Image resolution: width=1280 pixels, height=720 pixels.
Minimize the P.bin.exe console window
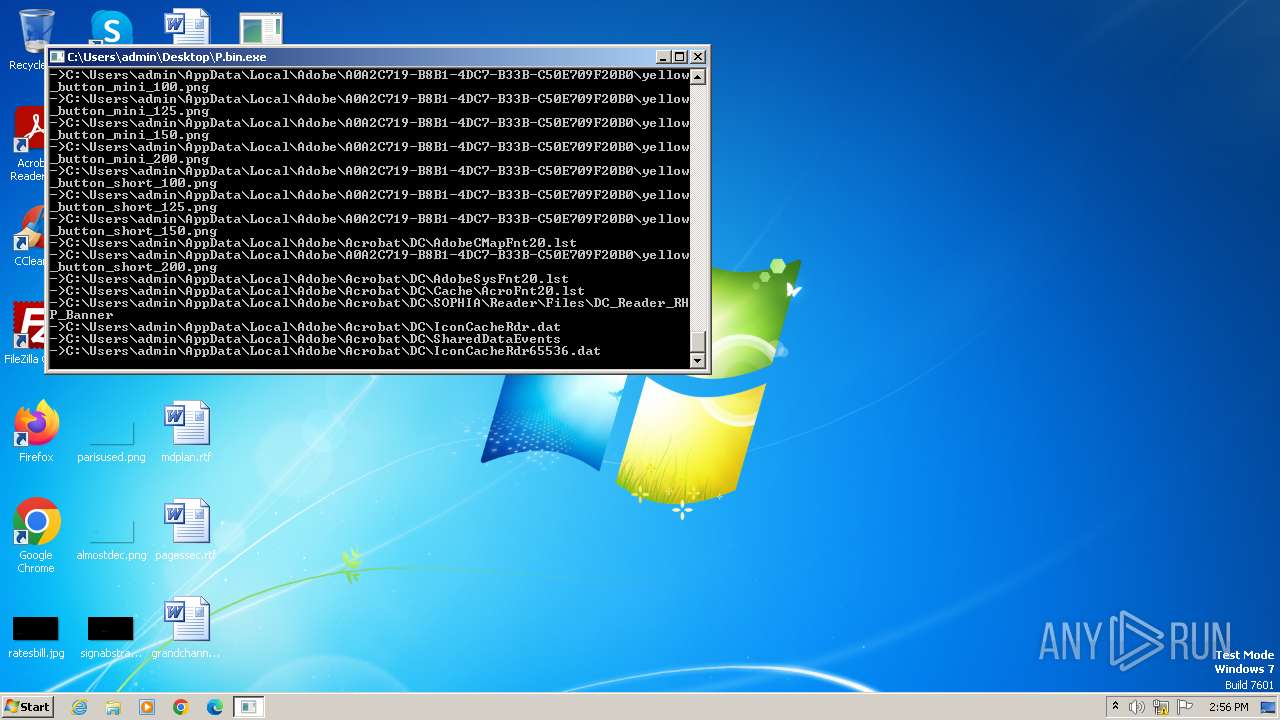tap(663, 57)
